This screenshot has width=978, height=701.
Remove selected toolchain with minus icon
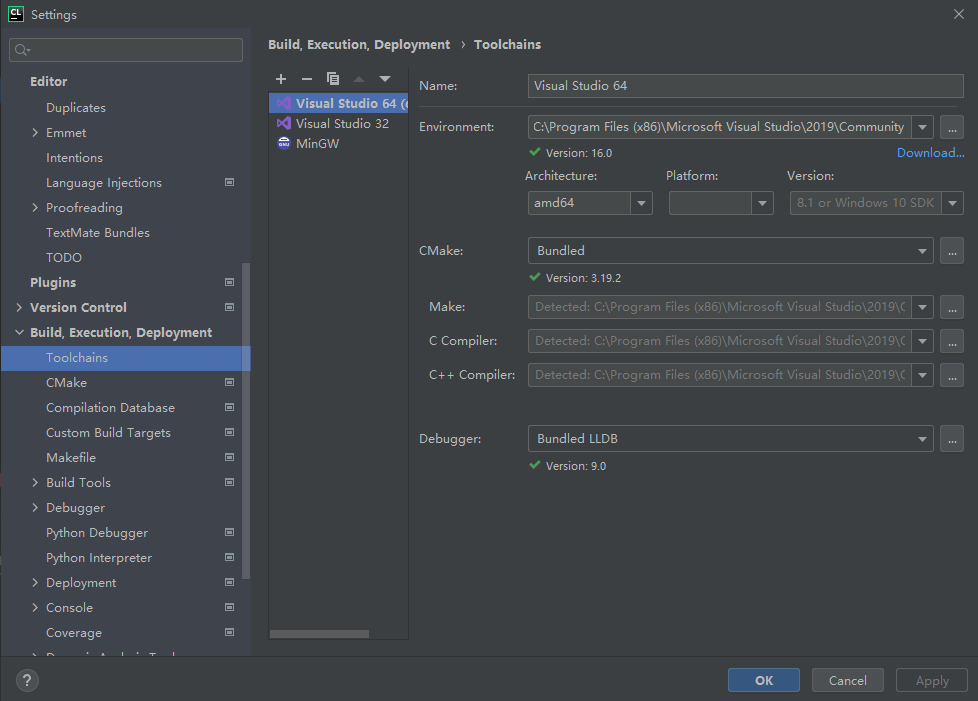click(x=306, y=79)
